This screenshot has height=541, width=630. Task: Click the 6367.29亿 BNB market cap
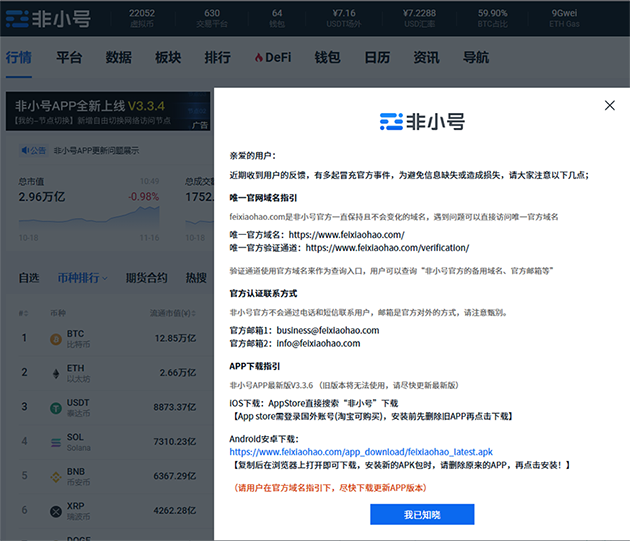[174, 476]
